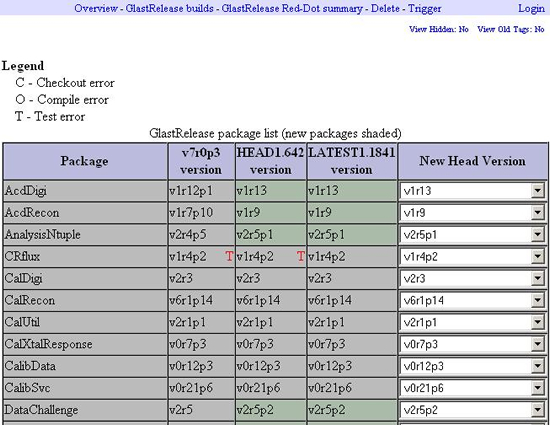Click the Trigger link

click(424, 8)
